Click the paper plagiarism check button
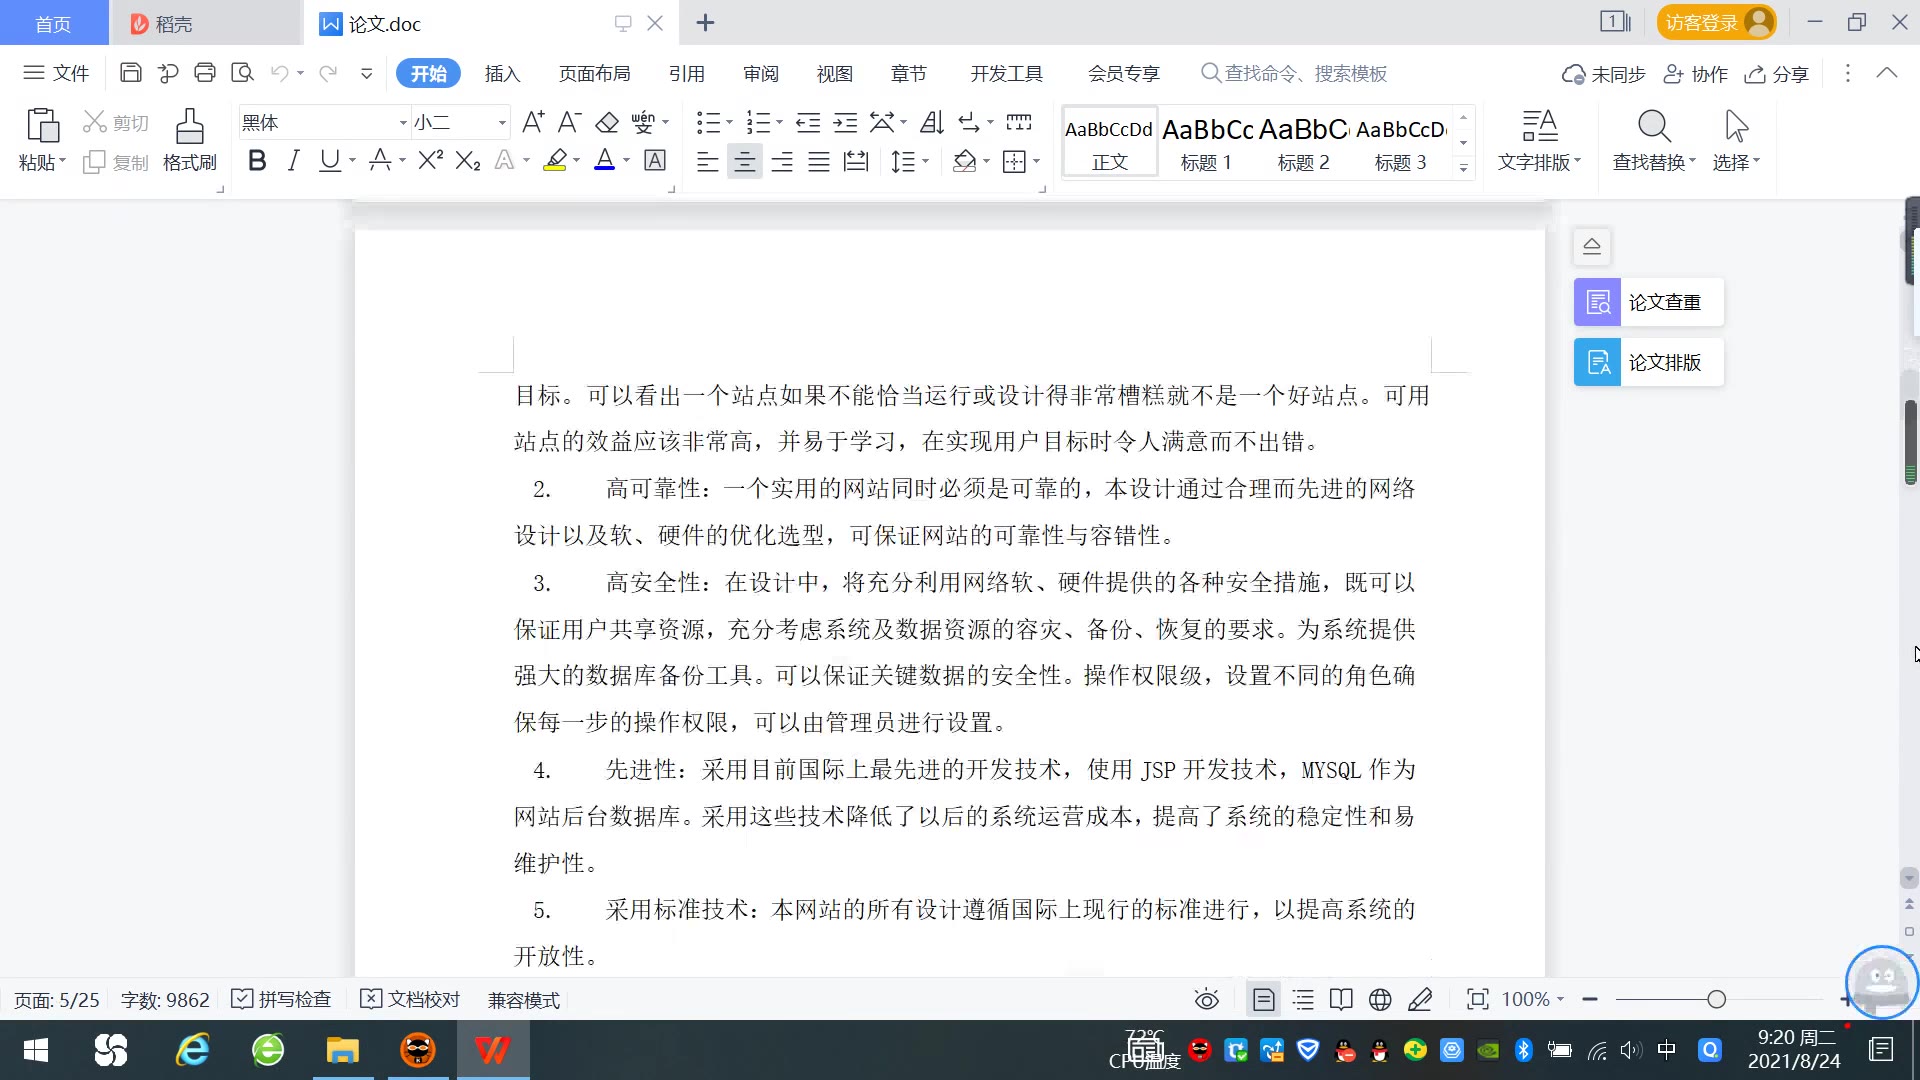The height and width of the screenshot is (1080, 1920). point(1649,302)
